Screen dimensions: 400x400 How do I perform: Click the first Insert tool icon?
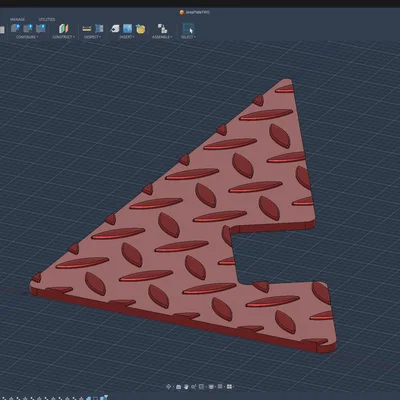[115, 29]
